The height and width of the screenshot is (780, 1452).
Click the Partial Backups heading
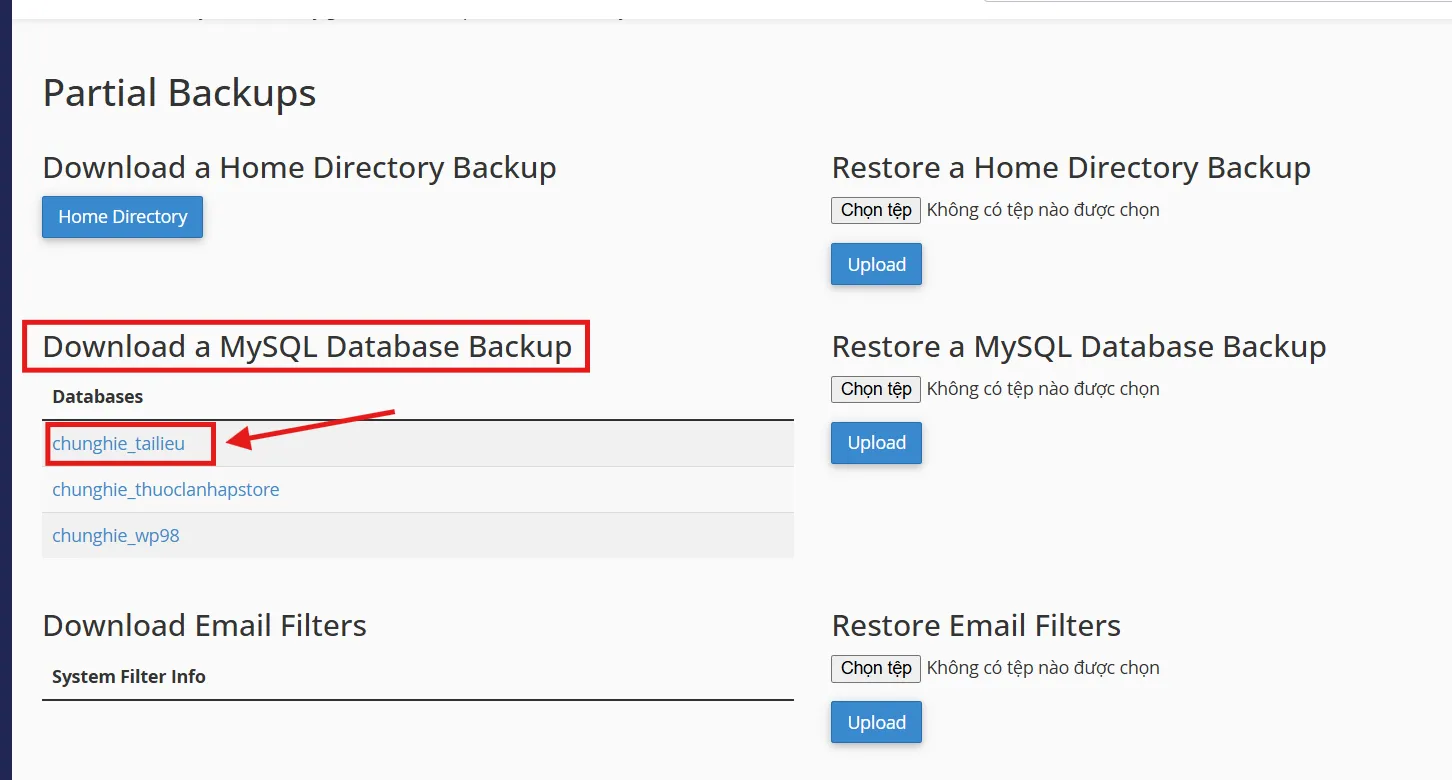(x=179, y=93)
